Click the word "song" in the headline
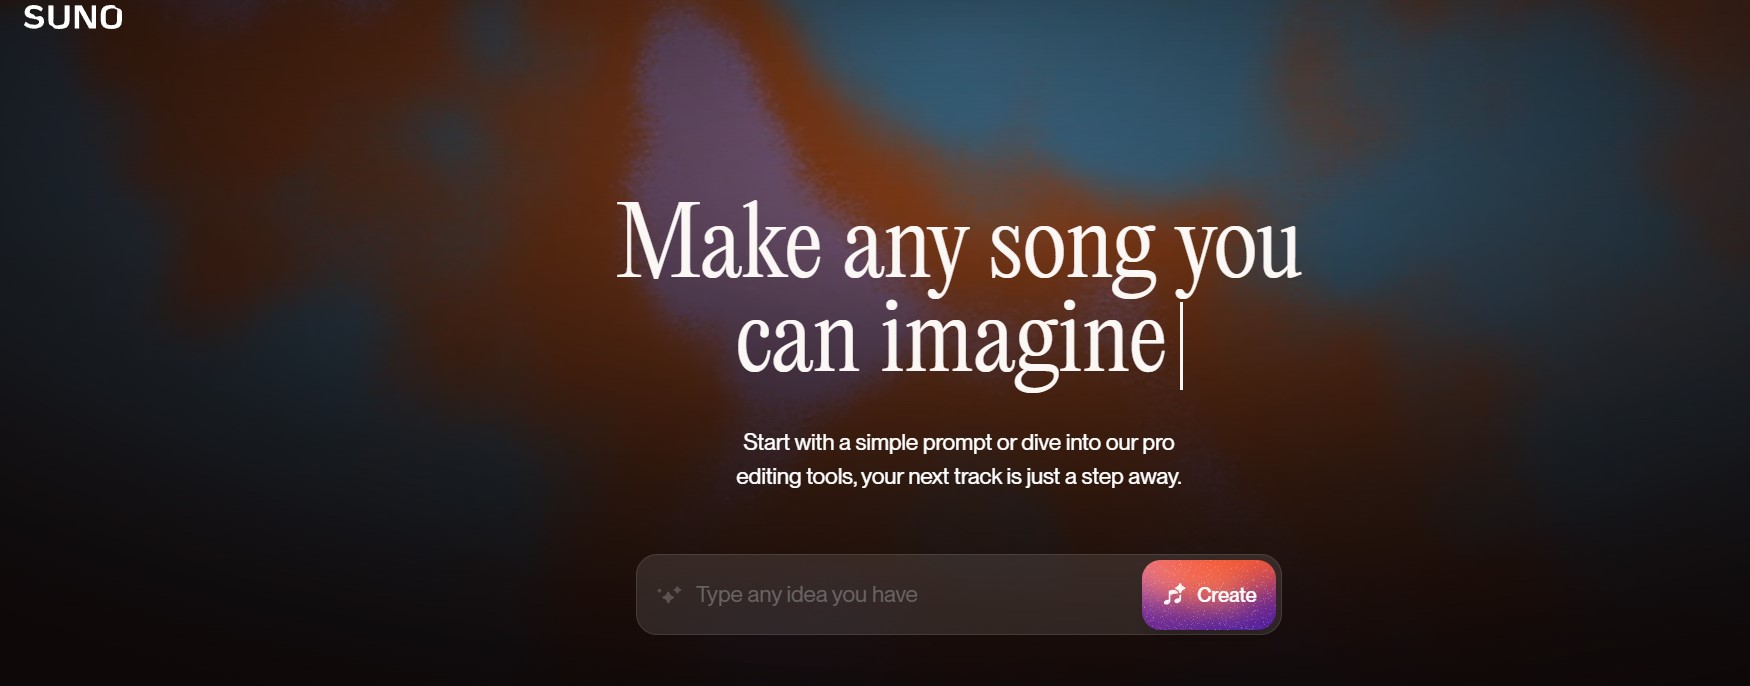1750x686 pixels. coord(1072,250)
